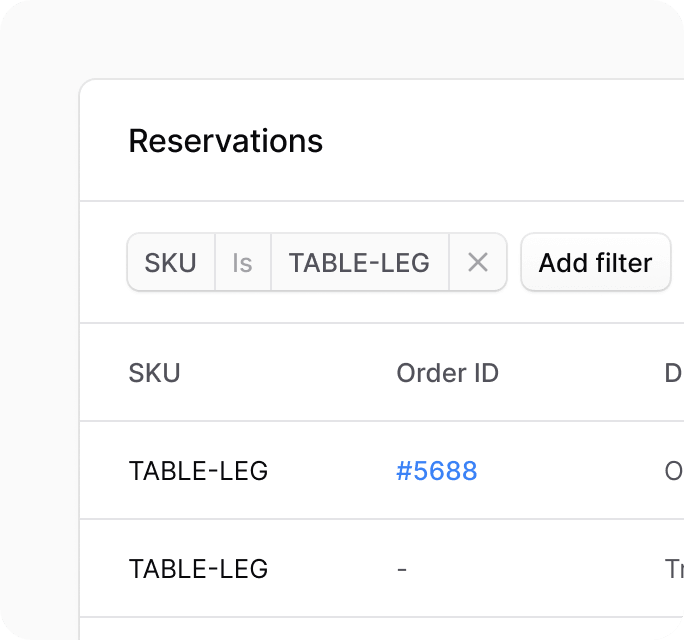Open order #5688 link
This screenshot has width=684, height=640.
point(437,471)
